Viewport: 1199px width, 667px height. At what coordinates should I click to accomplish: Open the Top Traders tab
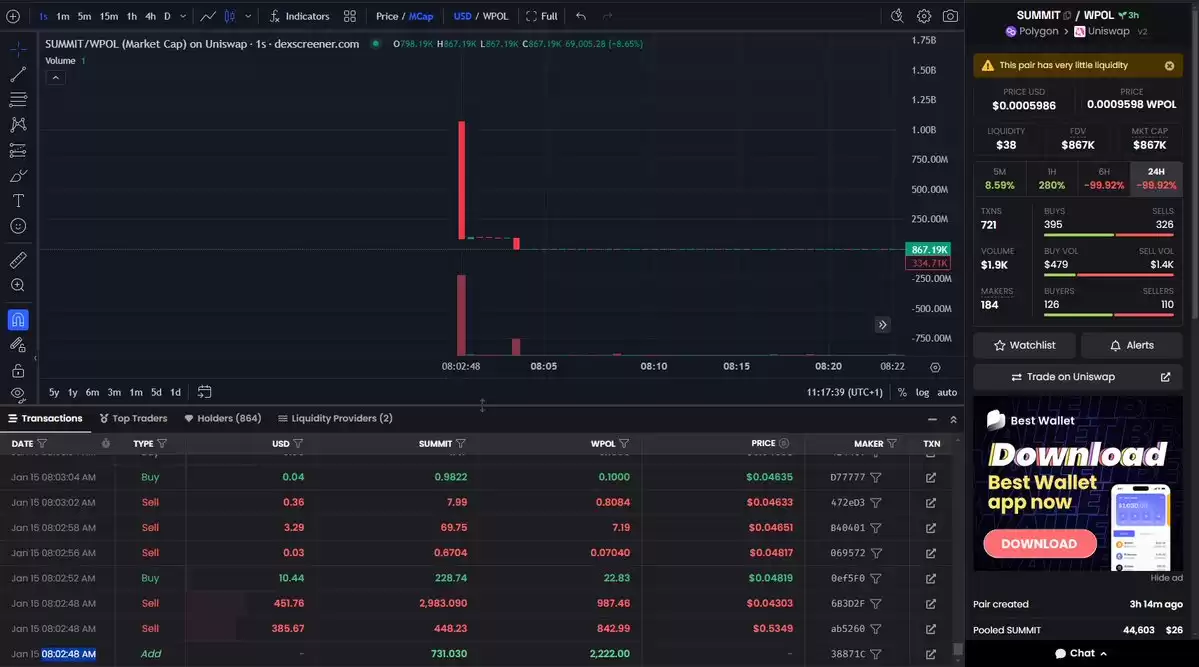[133, 418]
